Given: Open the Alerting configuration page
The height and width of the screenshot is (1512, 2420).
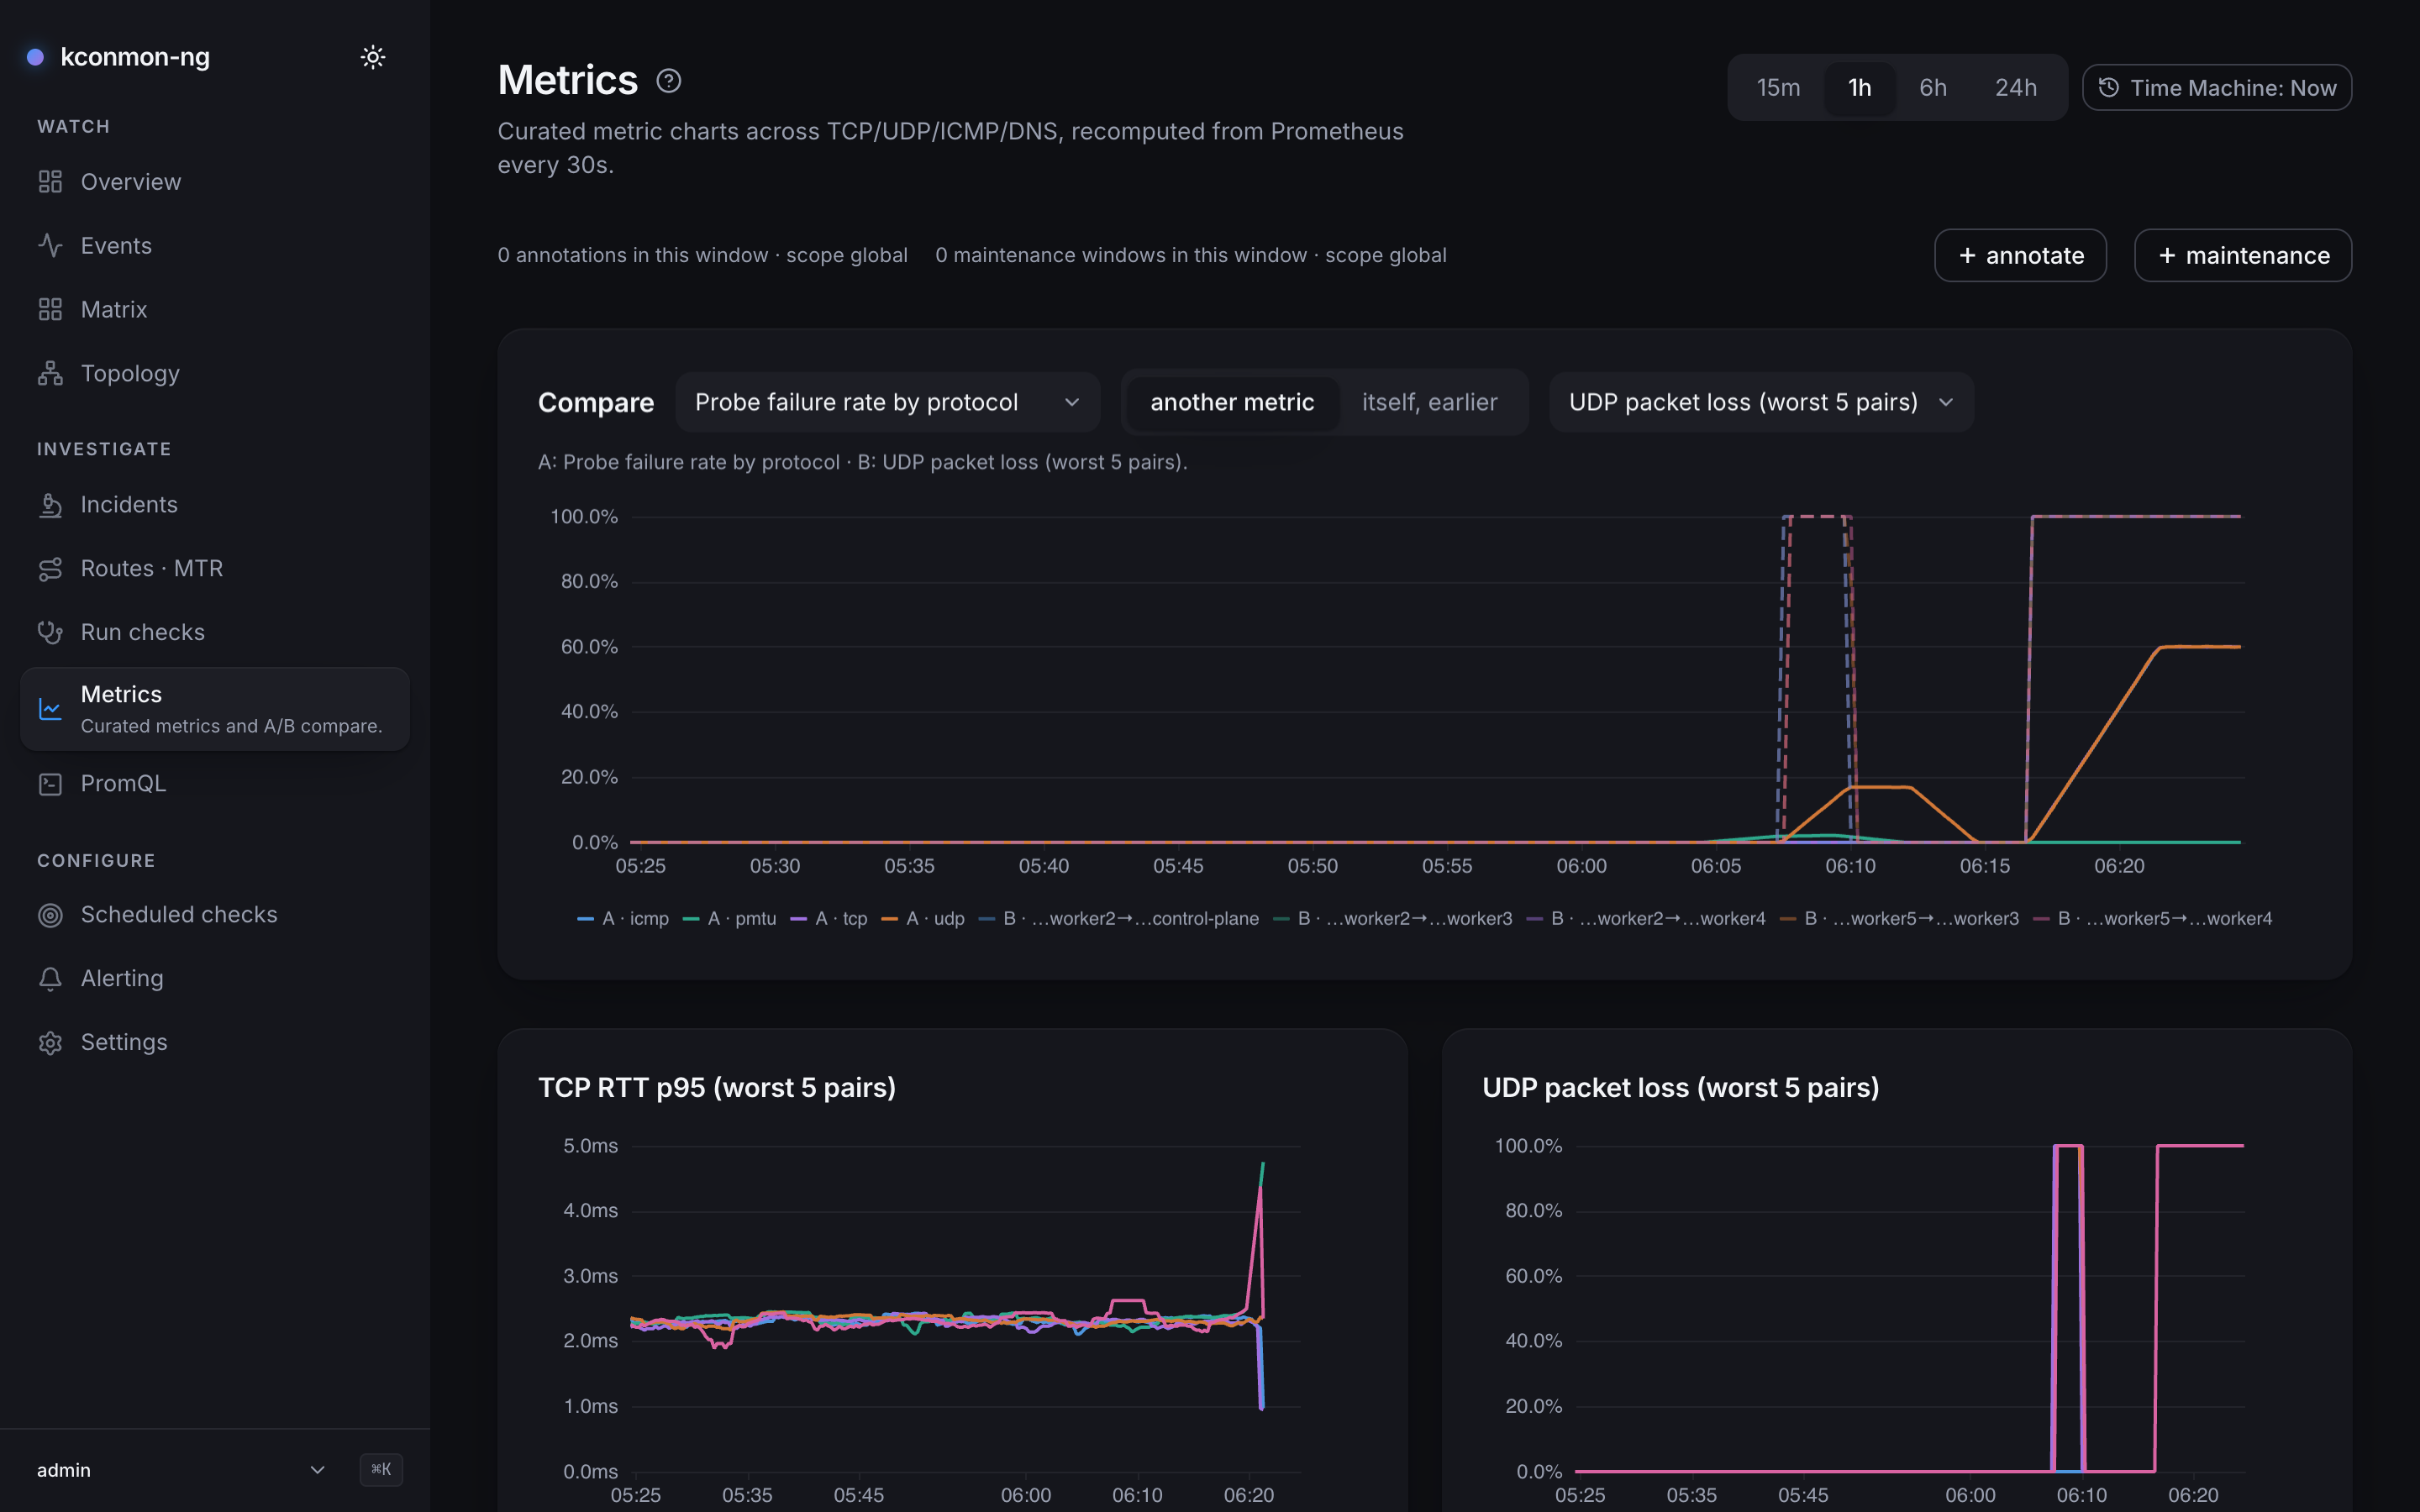Looking at the screenshot, I should point(215,979).
